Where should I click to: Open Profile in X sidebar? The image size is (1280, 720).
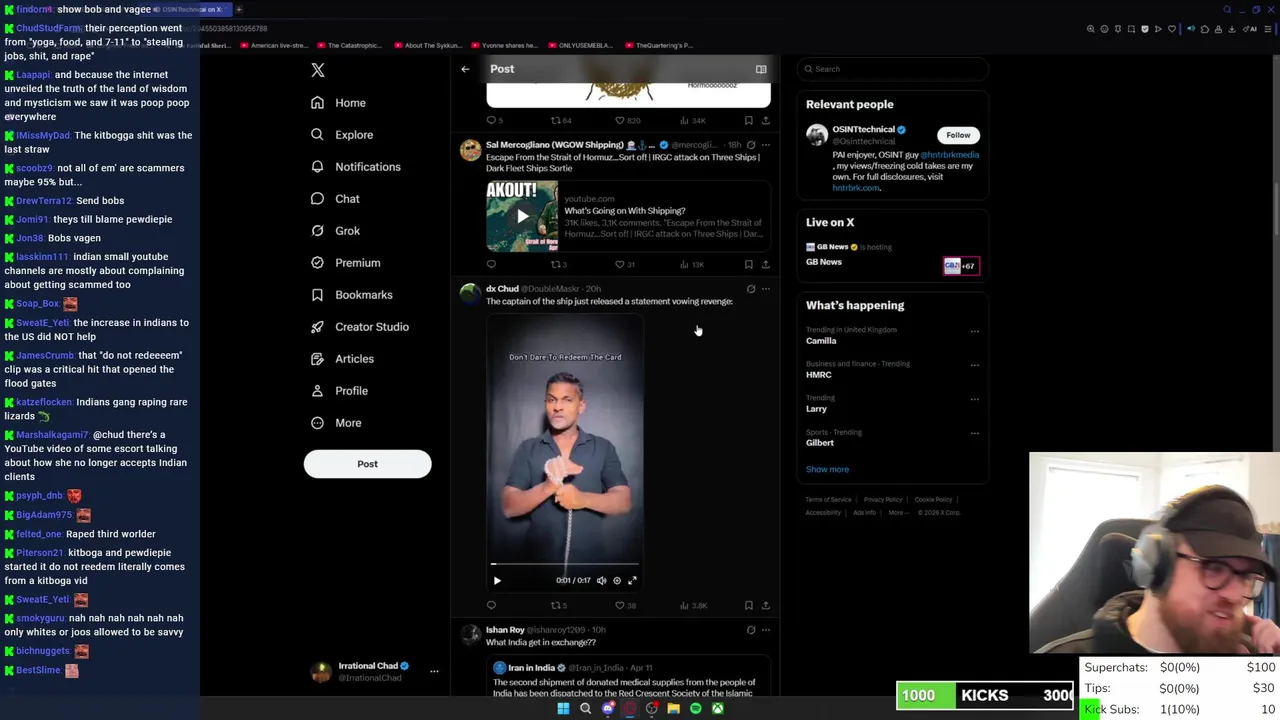coord(339,391)
